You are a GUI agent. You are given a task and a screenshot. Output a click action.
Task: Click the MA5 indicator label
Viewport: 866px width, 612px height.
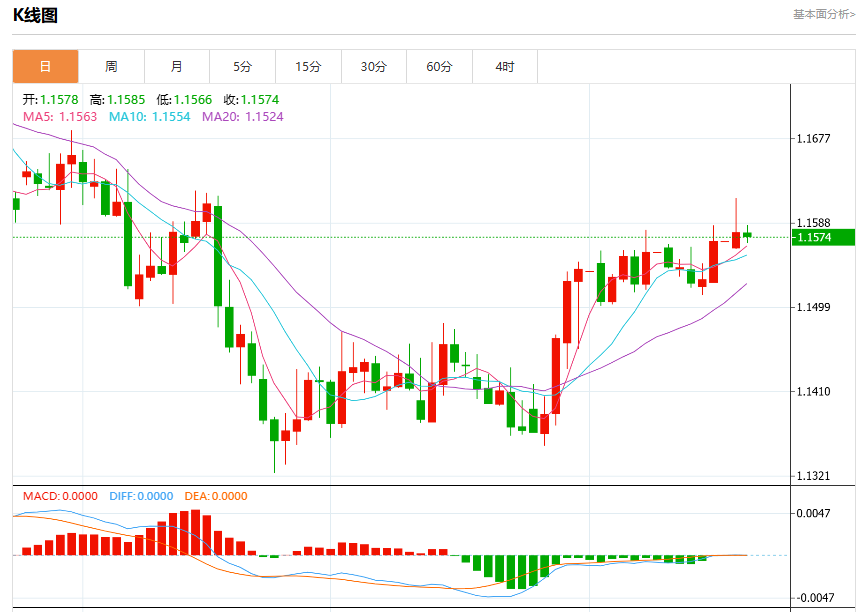(60, 117)
